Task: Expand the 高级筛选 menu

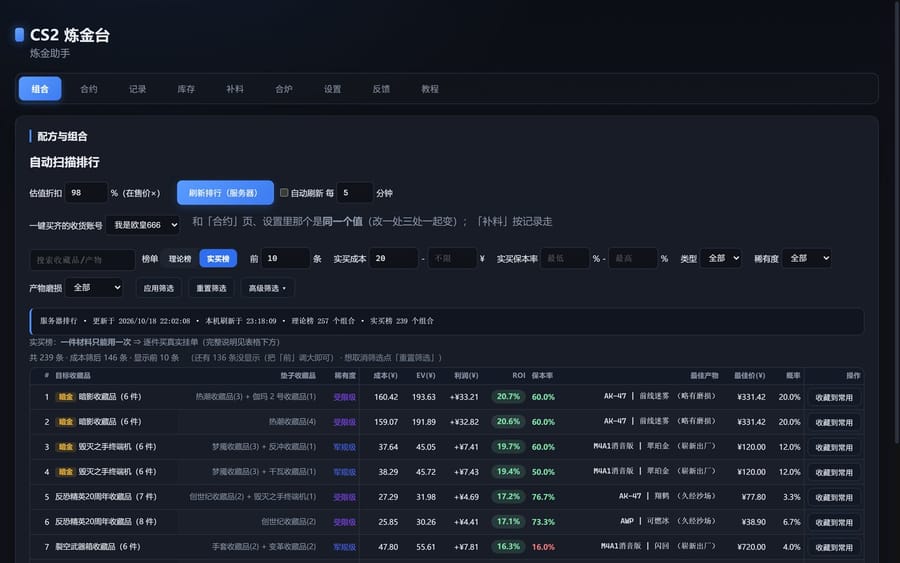Action: point(267,288)
